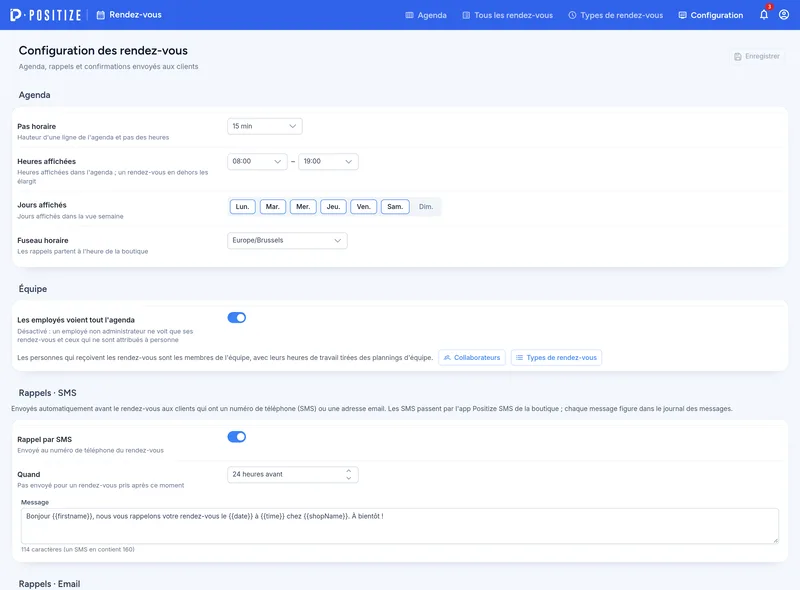Toggle Mar. day button
800x590 pixels.
[x=272, y=207]
